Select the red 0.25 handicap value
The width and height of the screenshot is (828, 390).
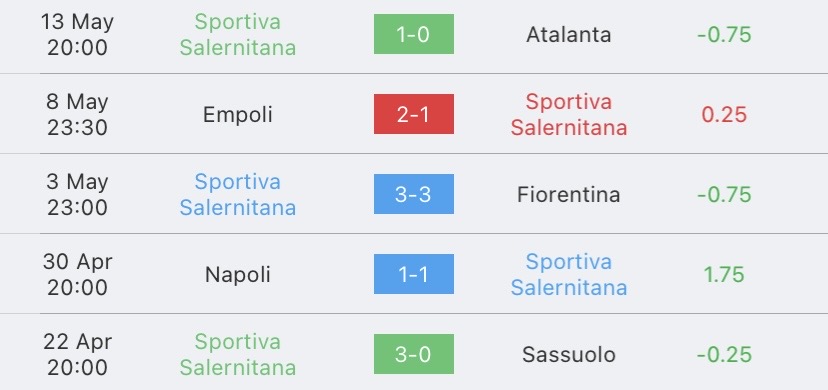coord(724,115)
